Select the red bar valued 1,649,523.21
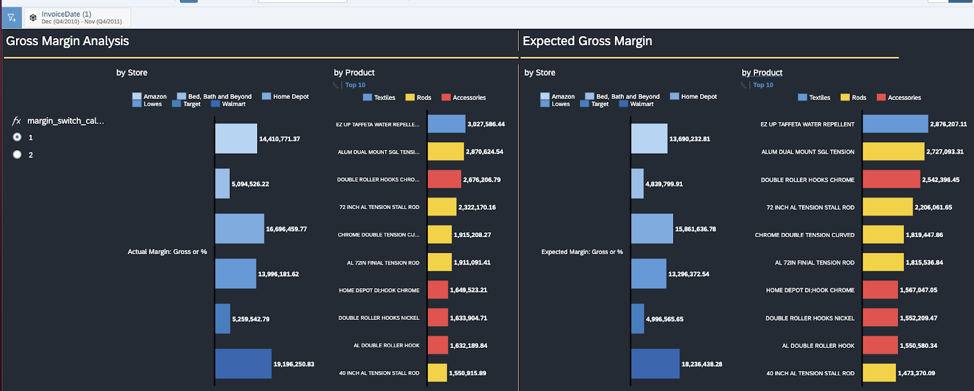 coord(438,290)
